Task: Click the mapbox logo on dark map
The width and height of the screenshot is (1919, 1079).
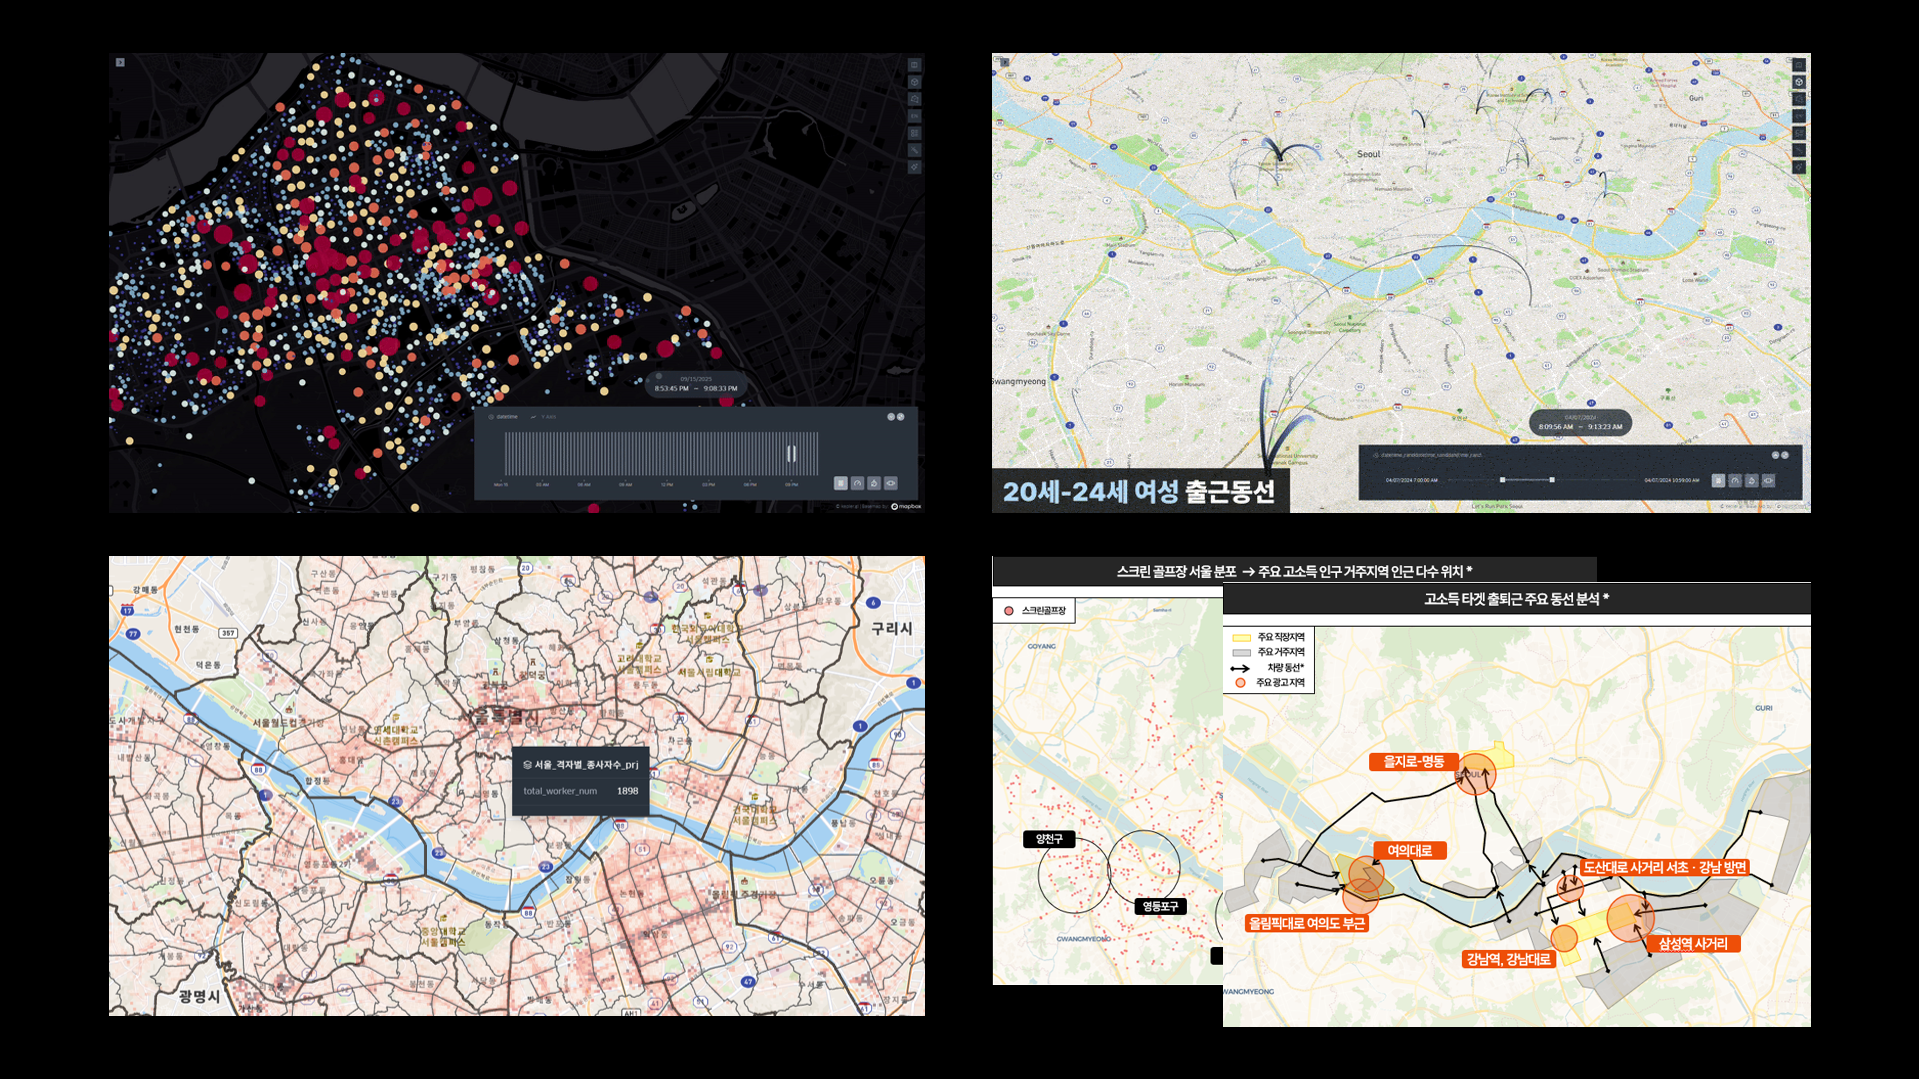Action: [907, 506]
